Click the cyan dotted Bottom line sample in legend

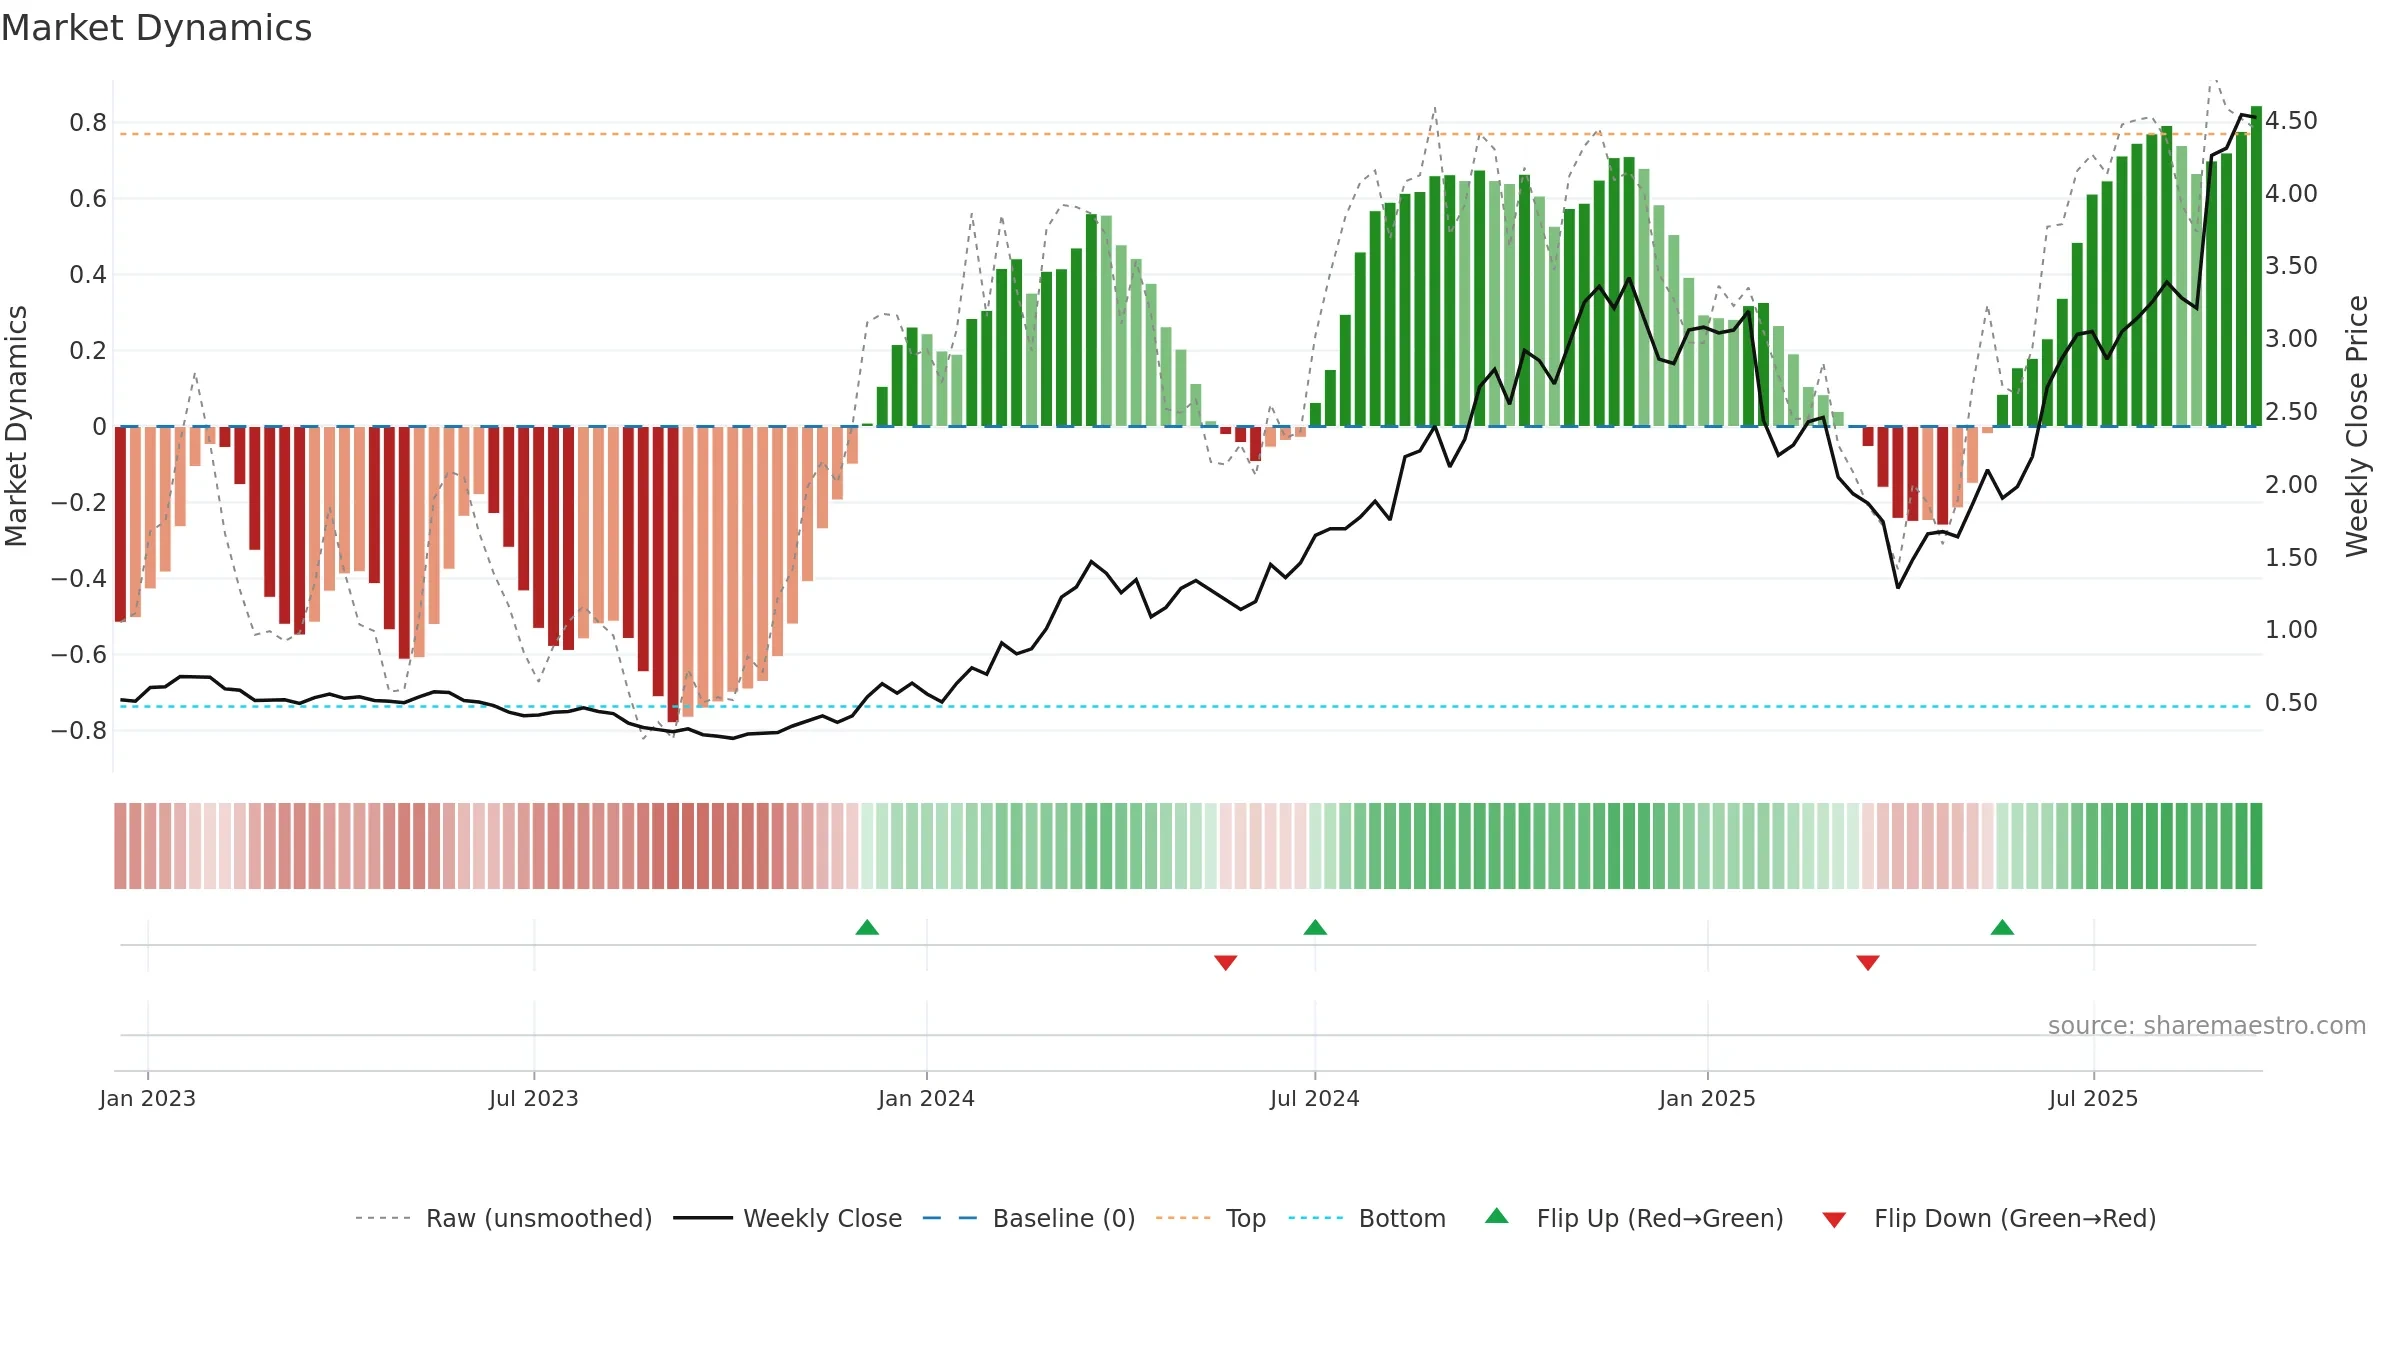coord(1316,1218)
